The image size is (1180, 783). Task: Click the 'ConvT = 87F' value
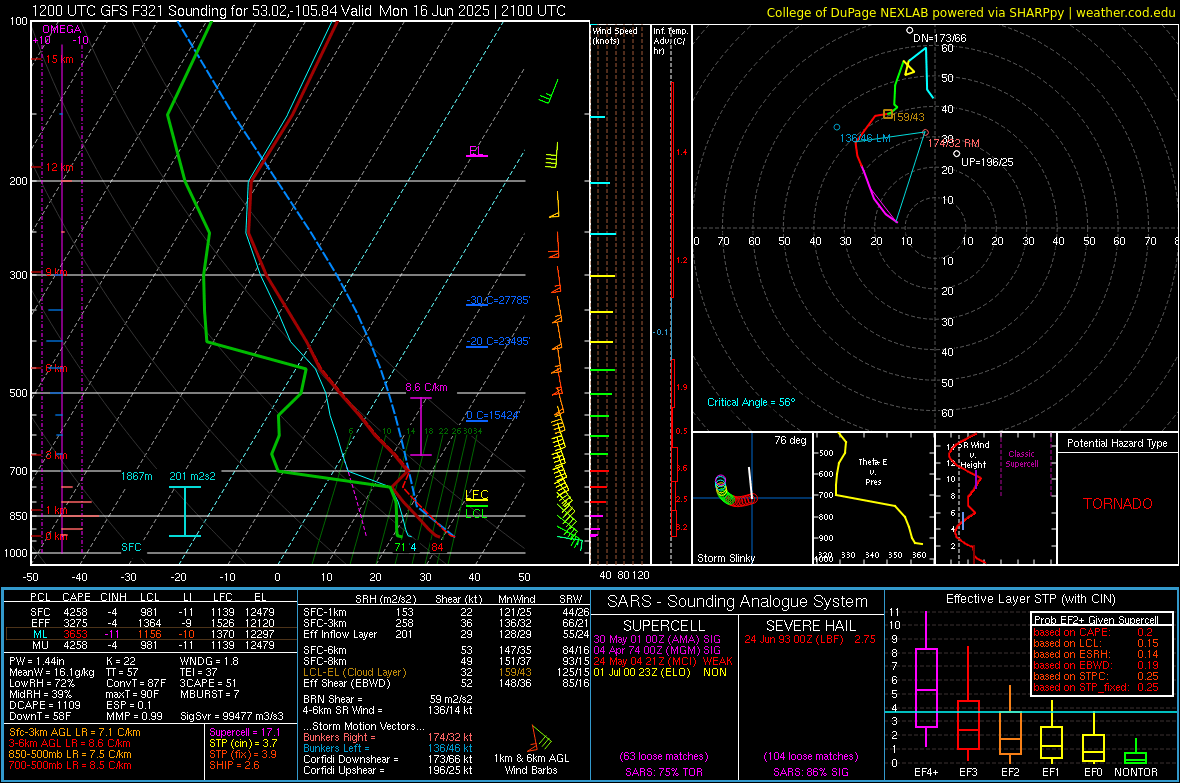coord(135,683)
